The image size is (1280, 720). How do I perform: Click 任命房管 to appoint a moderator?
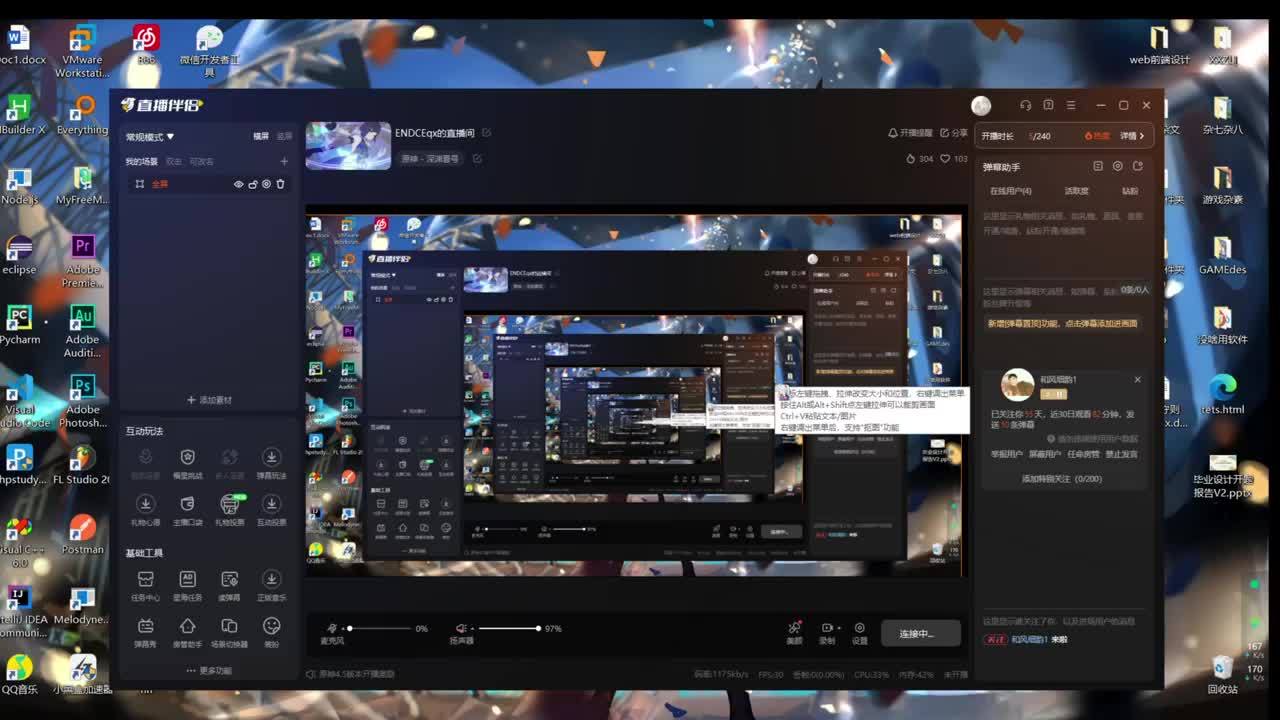point(1083,454)
